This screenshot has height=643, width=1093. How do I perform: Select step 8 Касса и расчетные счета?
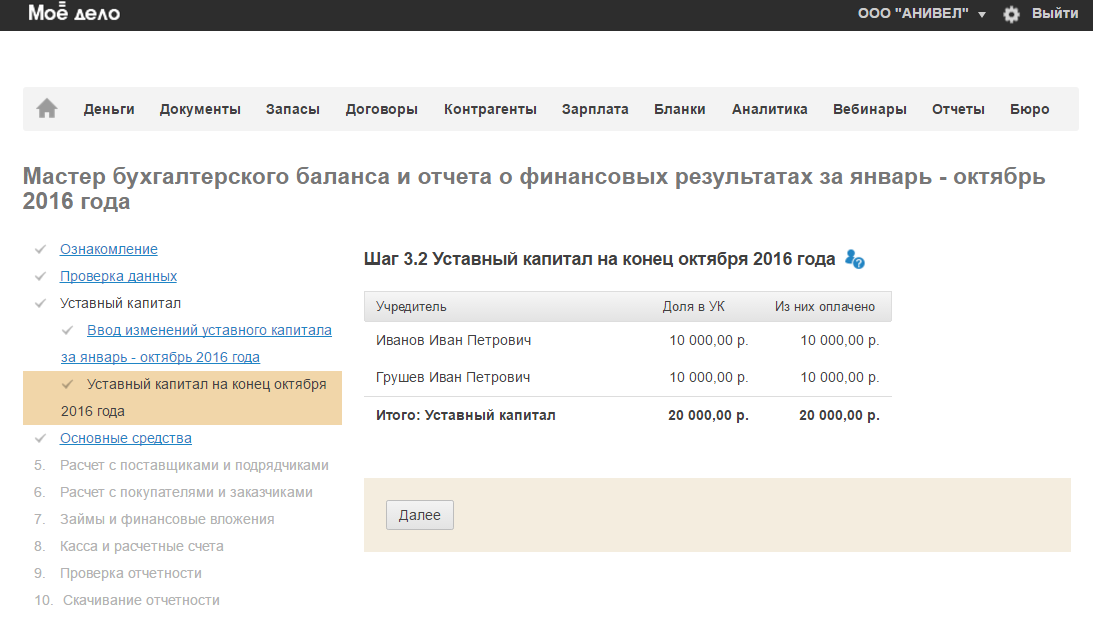[142, 546]
